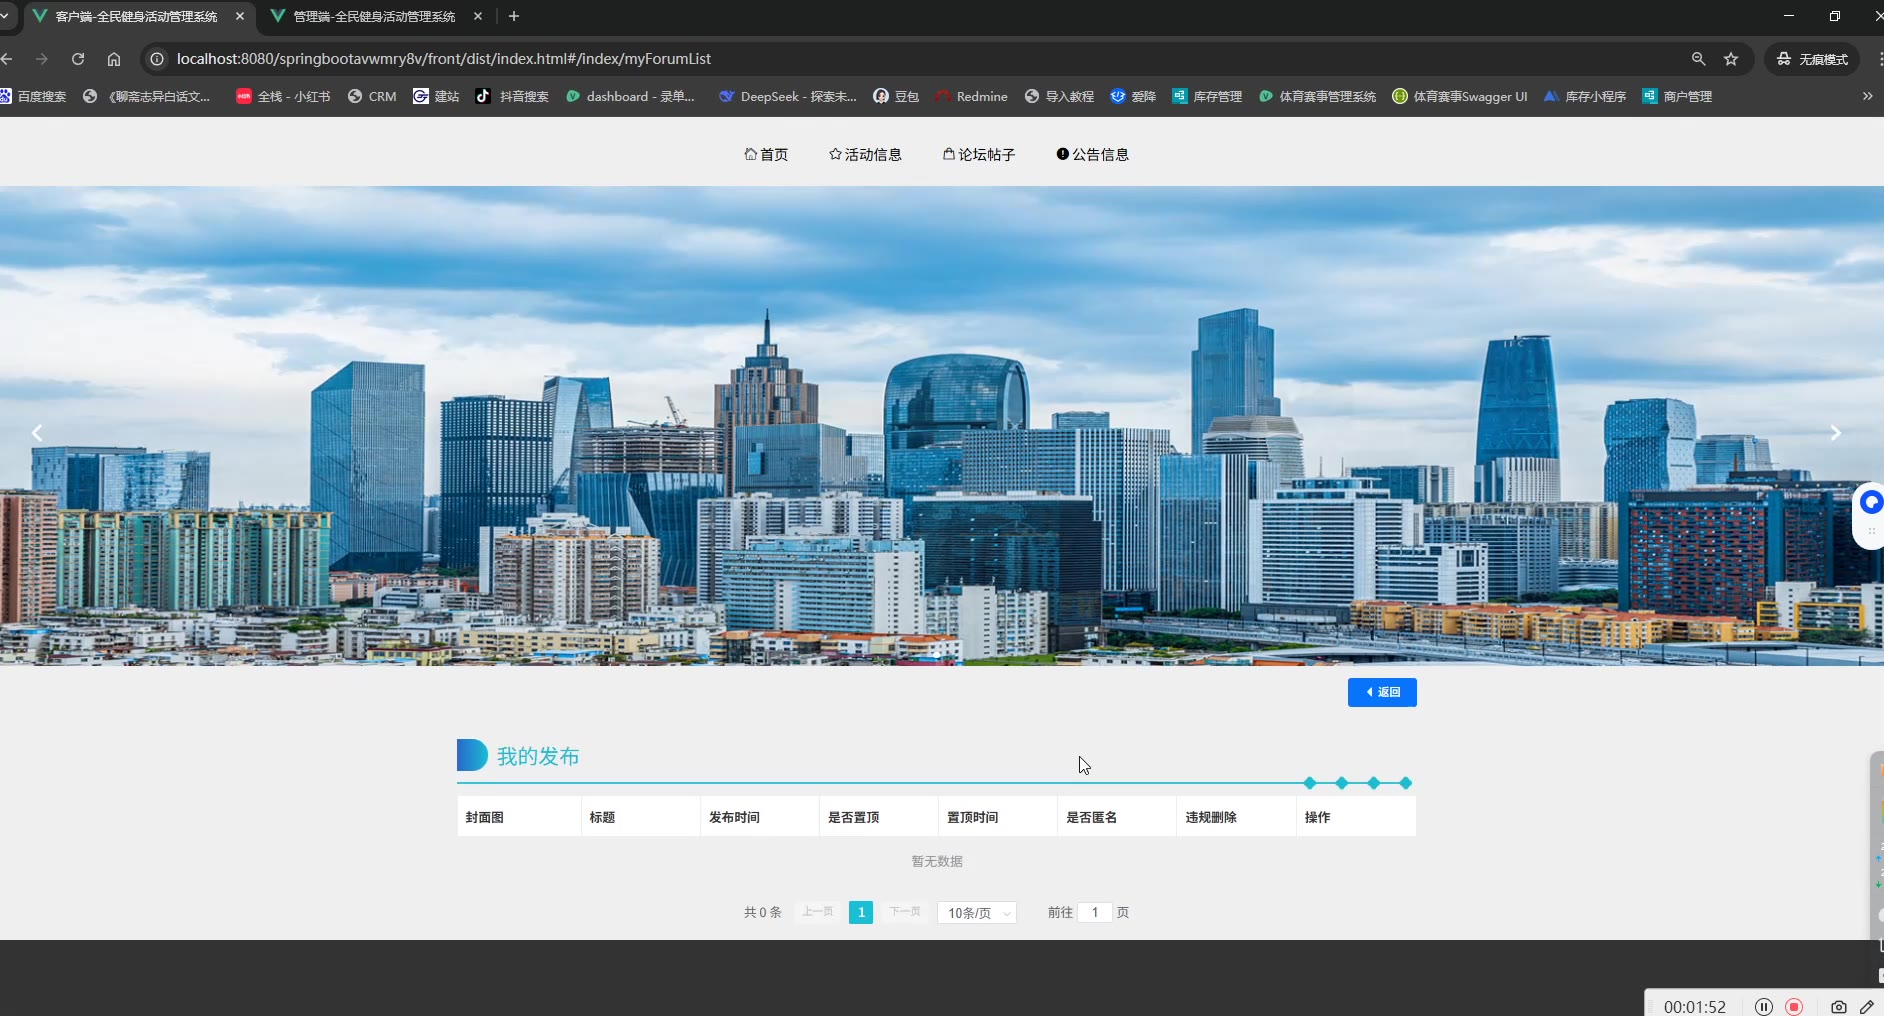This screenshot has height=1016, width=1884.
Task: Go to the 论坛帖子 menu item
Action: pyautogui.click(x=979, y=155)
